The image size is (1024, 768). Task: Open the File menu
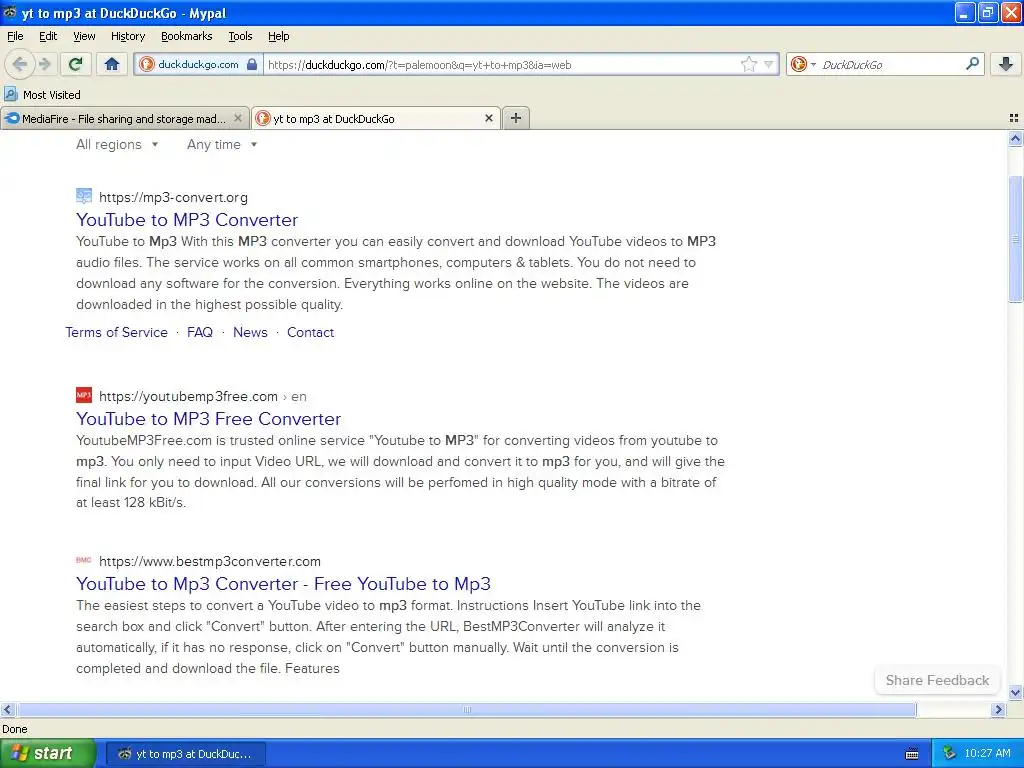pos(15,36)
